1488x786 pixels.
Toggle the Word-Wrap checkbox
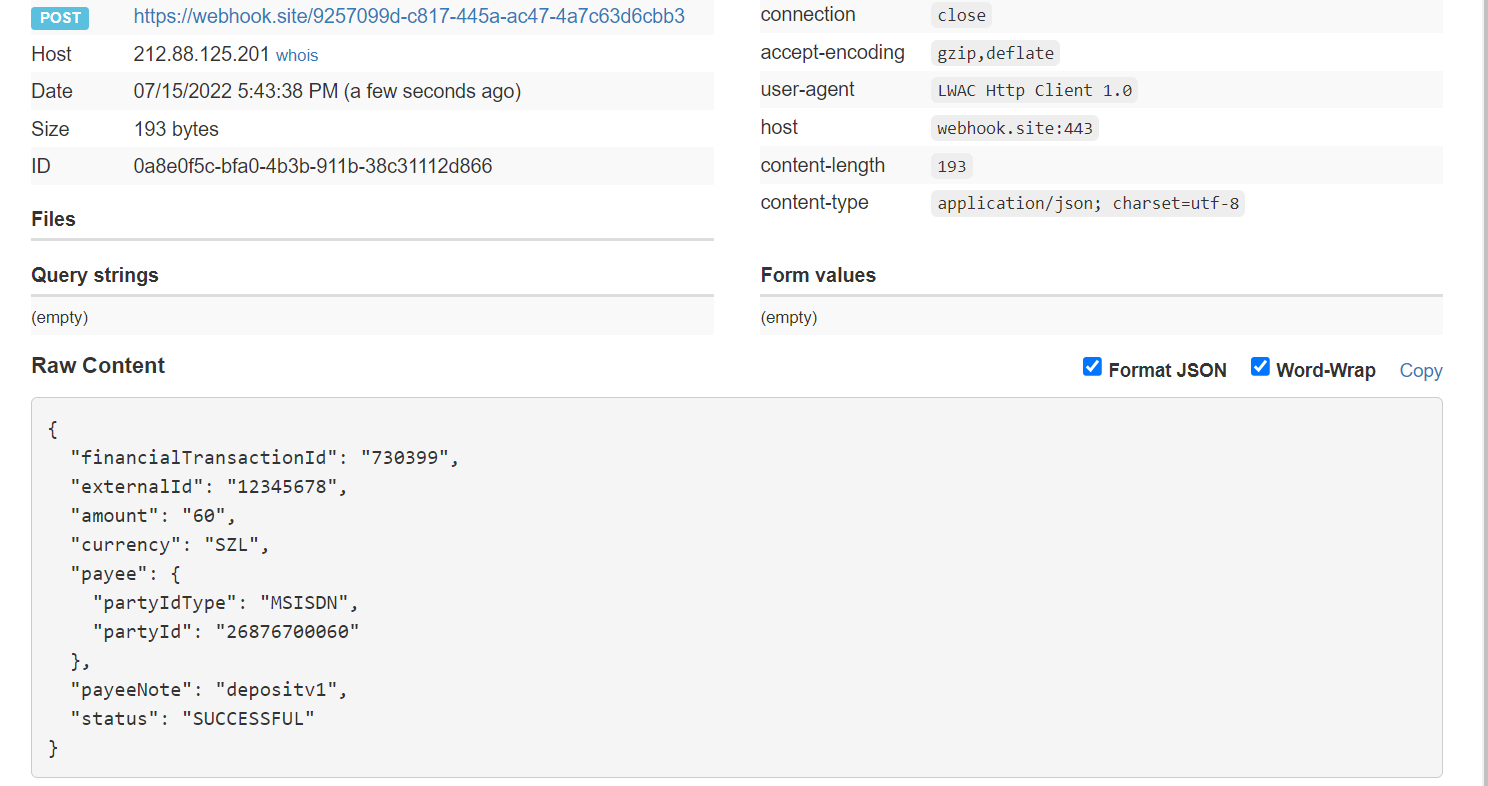(1260, 367)
